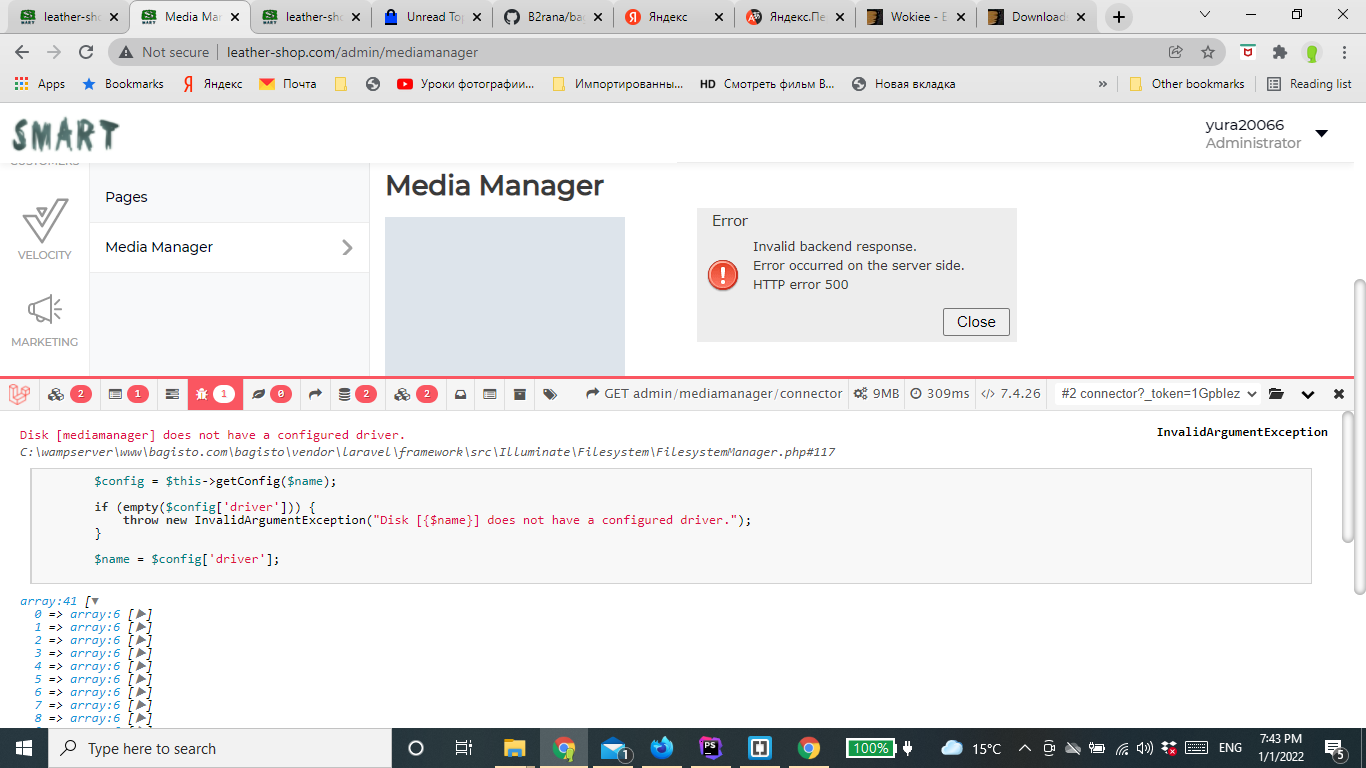Click the SMART logo
This screenshot has width=1366, height=768.
coord(66,134)
